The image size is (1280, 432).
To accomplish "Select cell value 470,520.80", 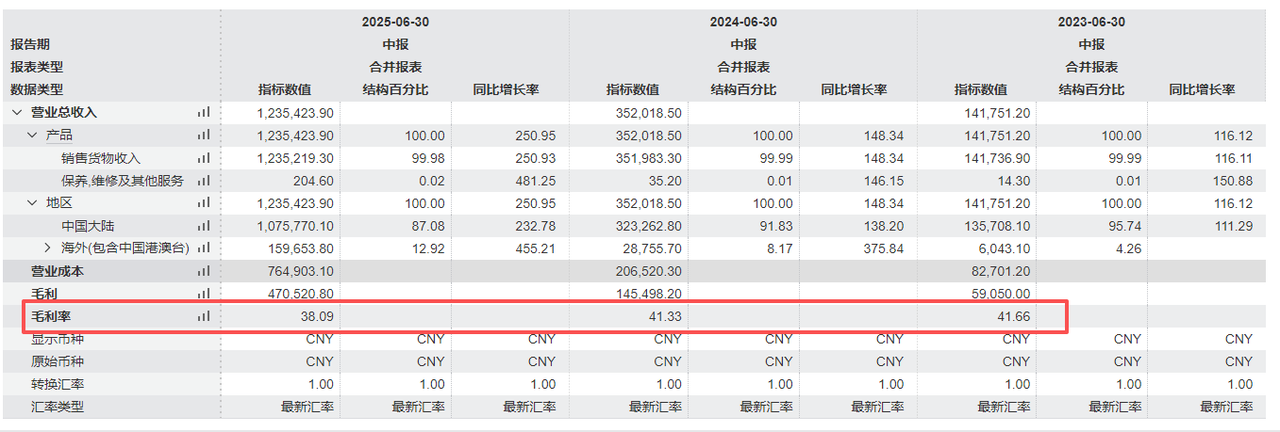I will pos(302,293).
